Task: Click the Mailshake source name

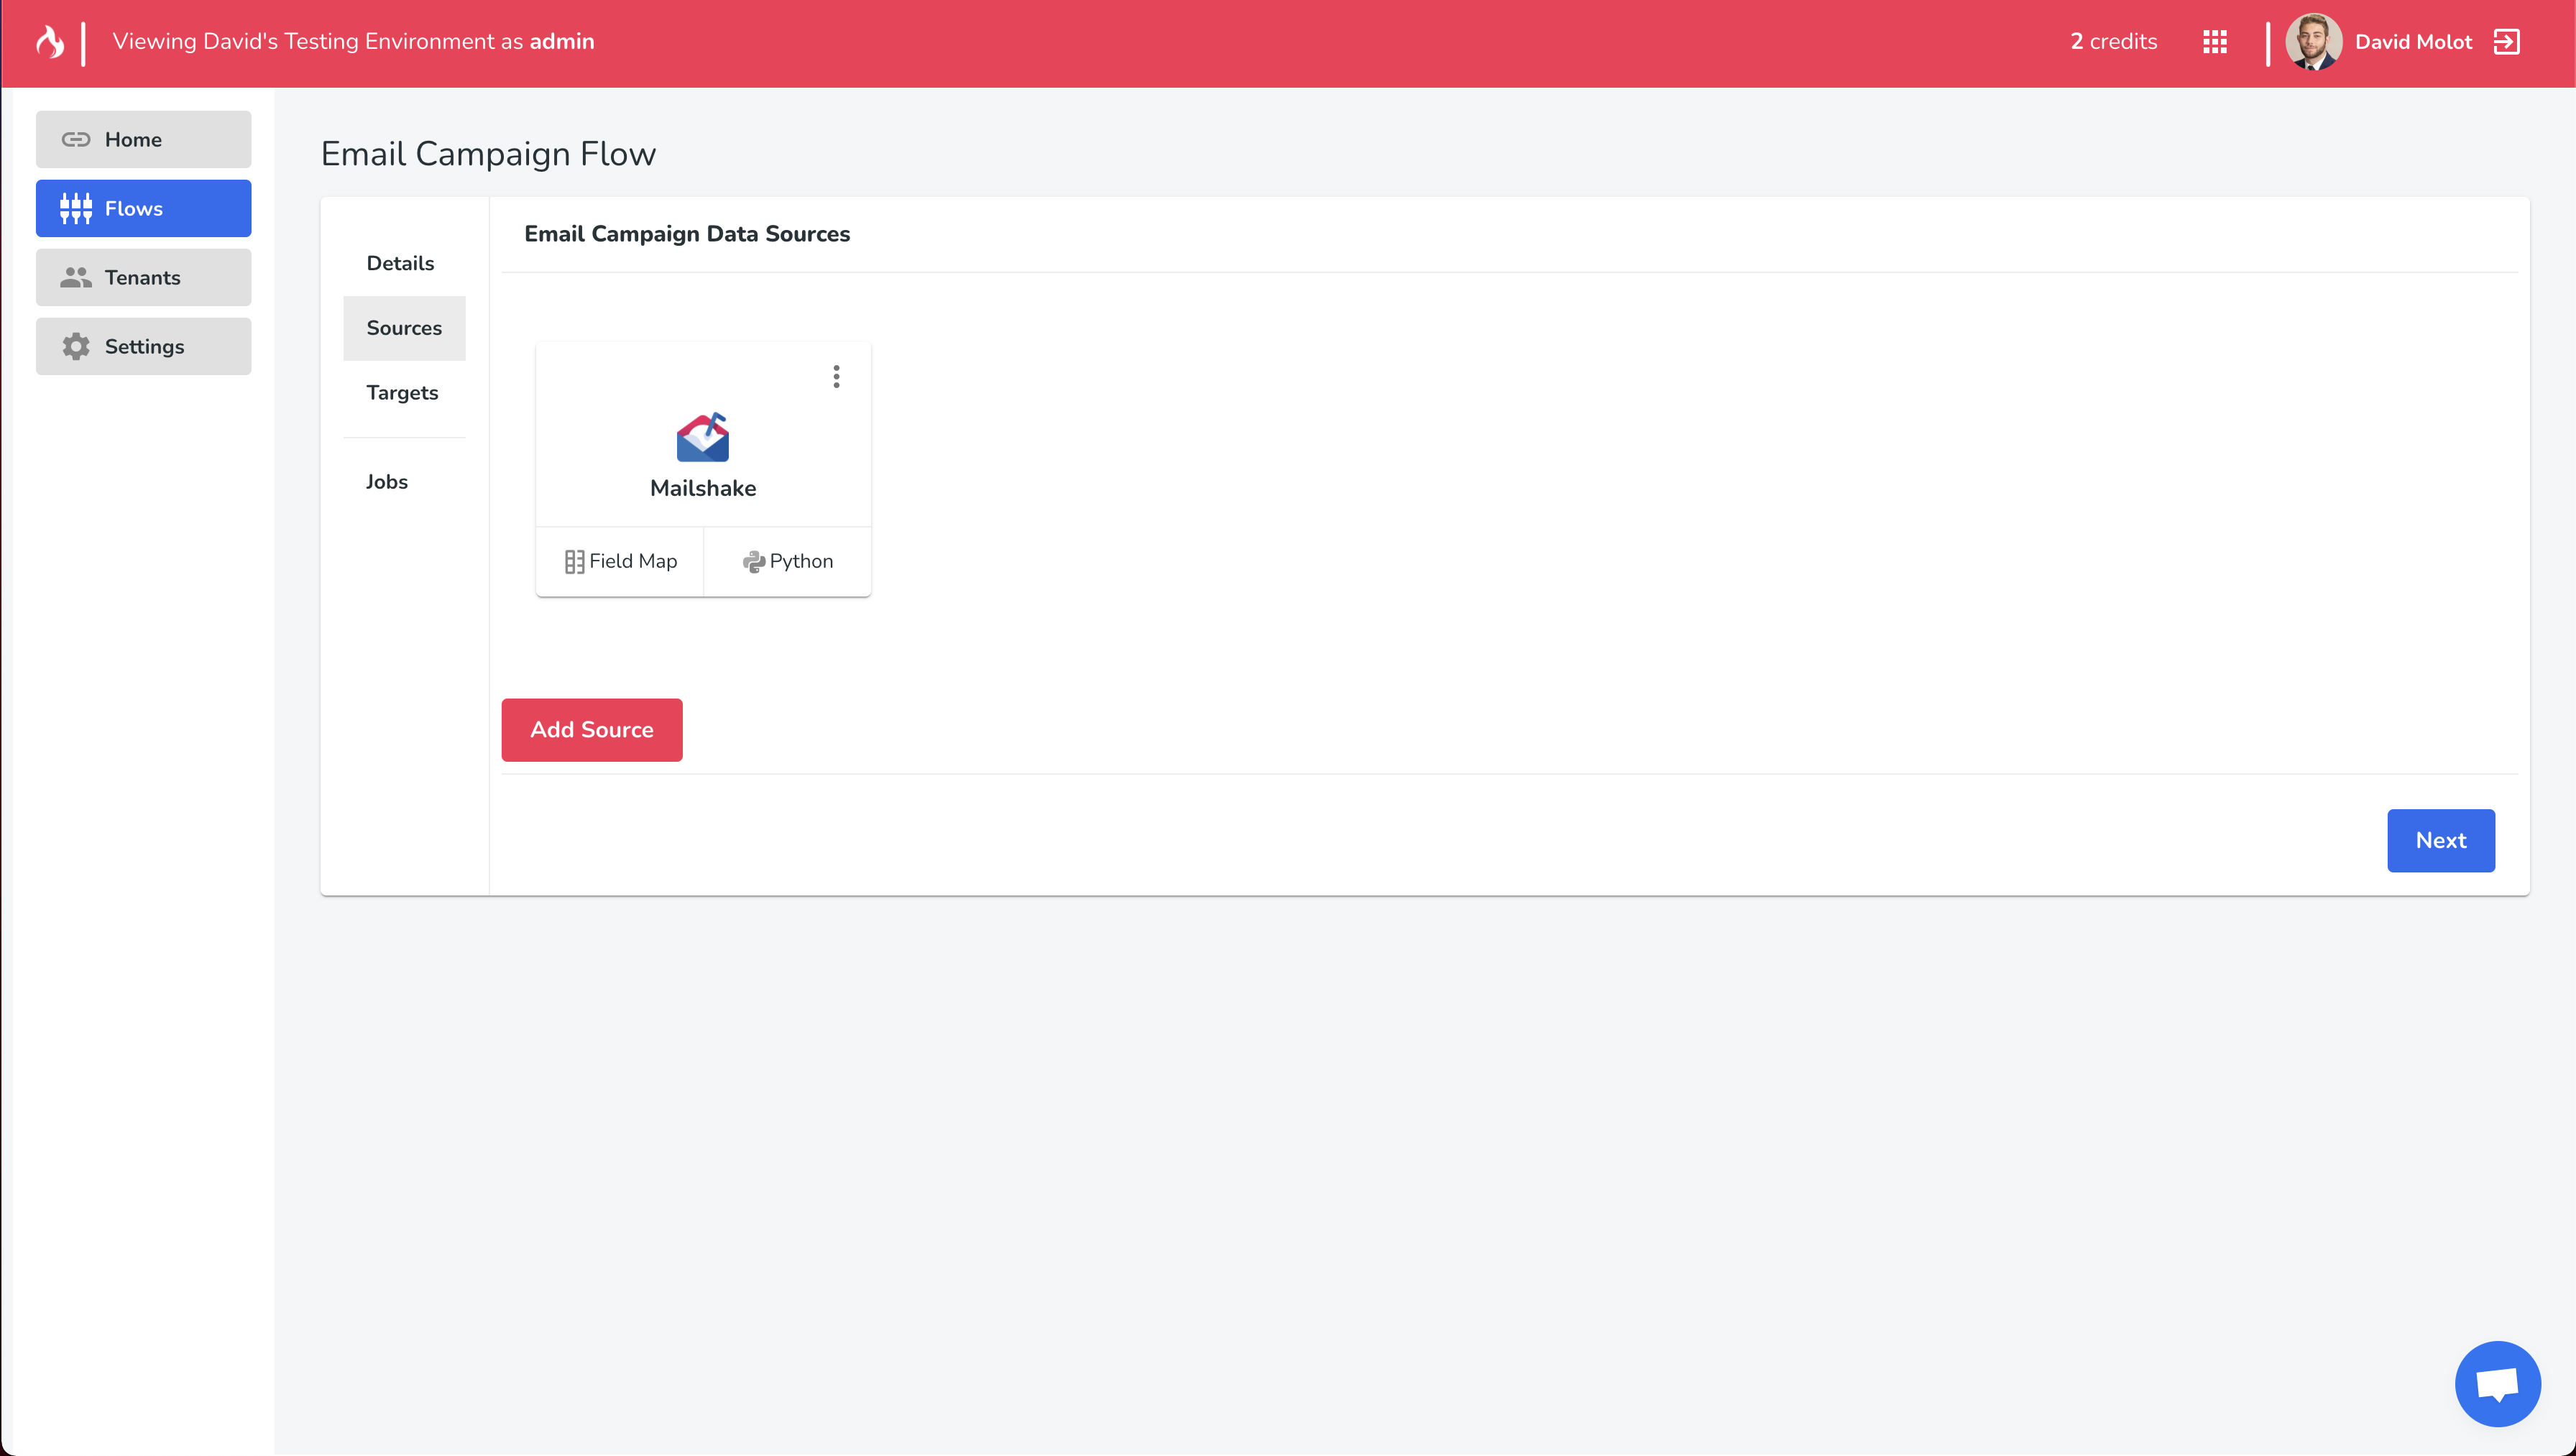Action: coord(703,489)
